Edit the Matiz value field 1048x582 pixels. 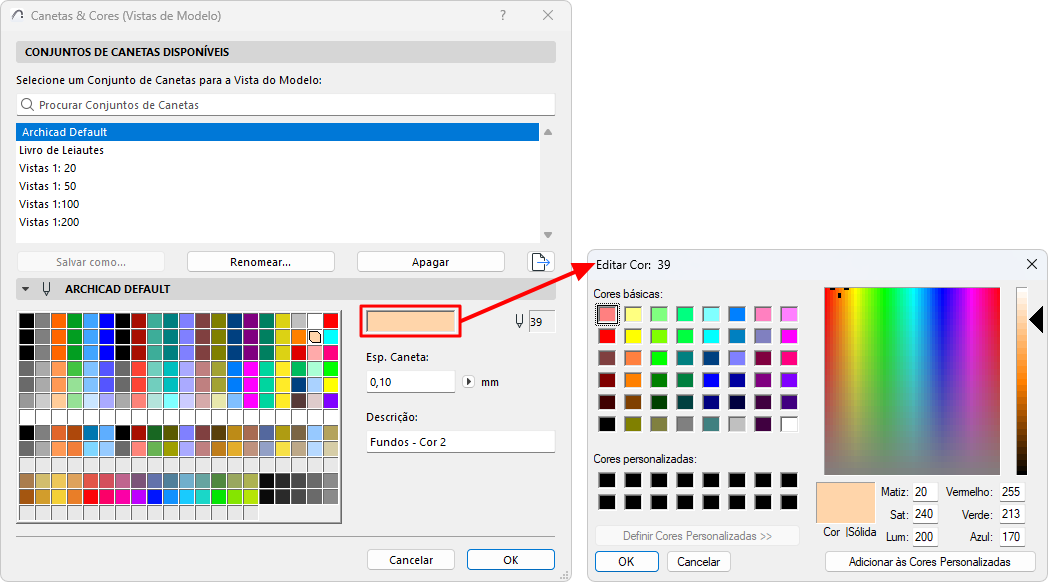click(x=924, y=492)
